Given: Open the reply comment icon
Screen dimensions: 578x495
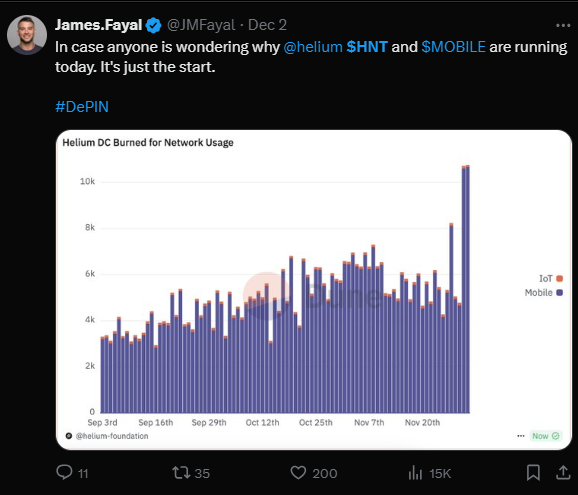Looking at the screenshot, I should (65, 472).
